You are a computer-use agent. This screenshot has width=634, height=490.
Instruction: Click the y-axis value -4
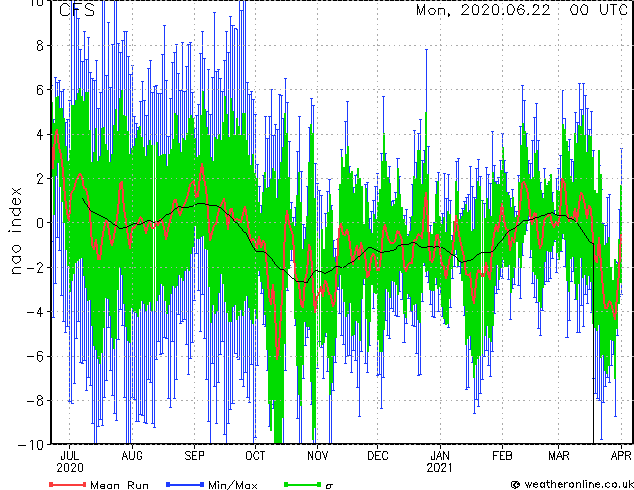click(x=35, y=312)
